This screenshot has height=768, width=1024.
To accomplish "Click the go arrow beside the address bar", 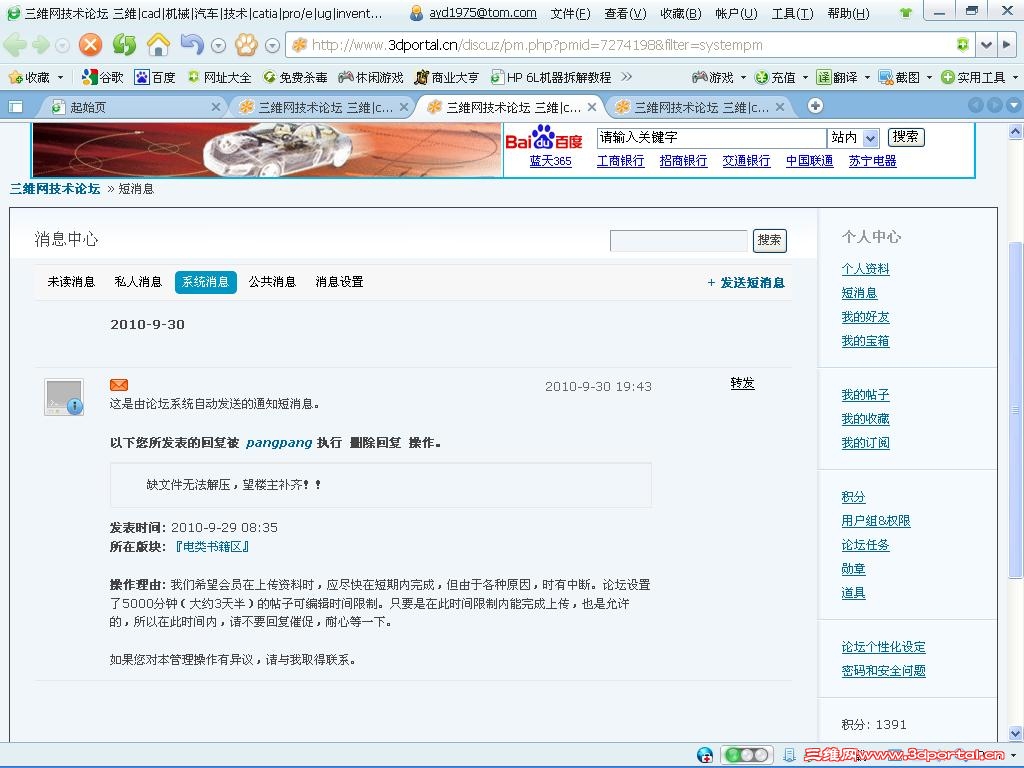I will [x=1006, y=45].
